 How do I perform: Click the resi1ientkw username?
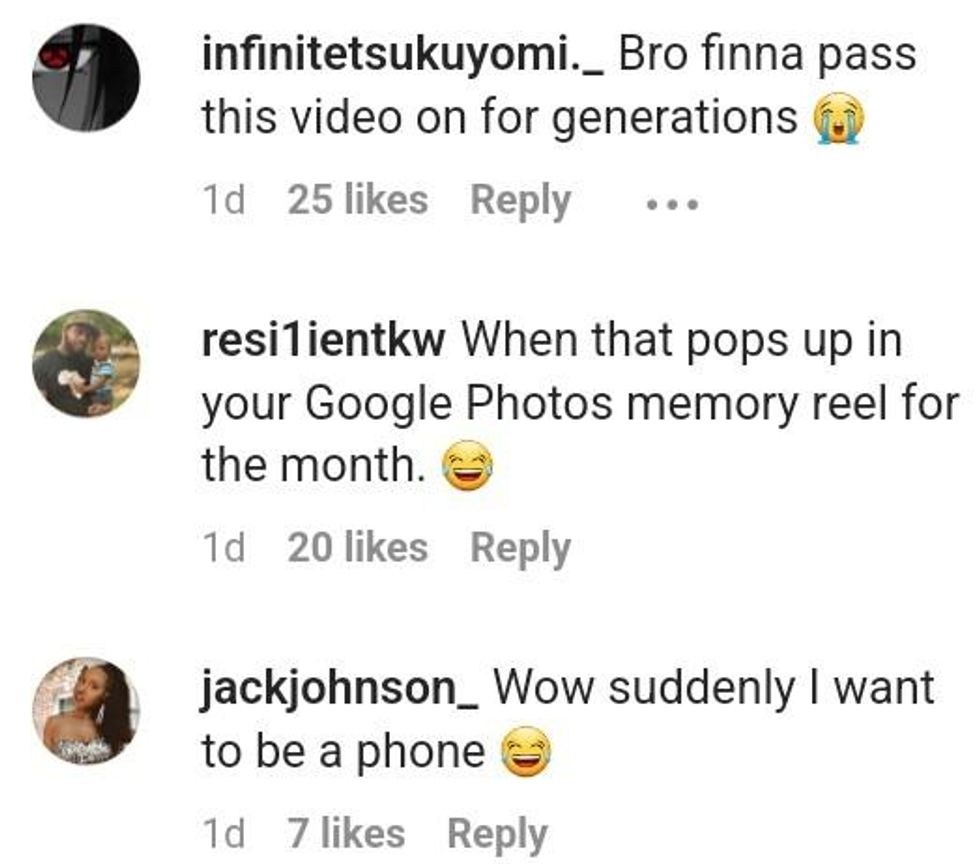coord(323,341)
